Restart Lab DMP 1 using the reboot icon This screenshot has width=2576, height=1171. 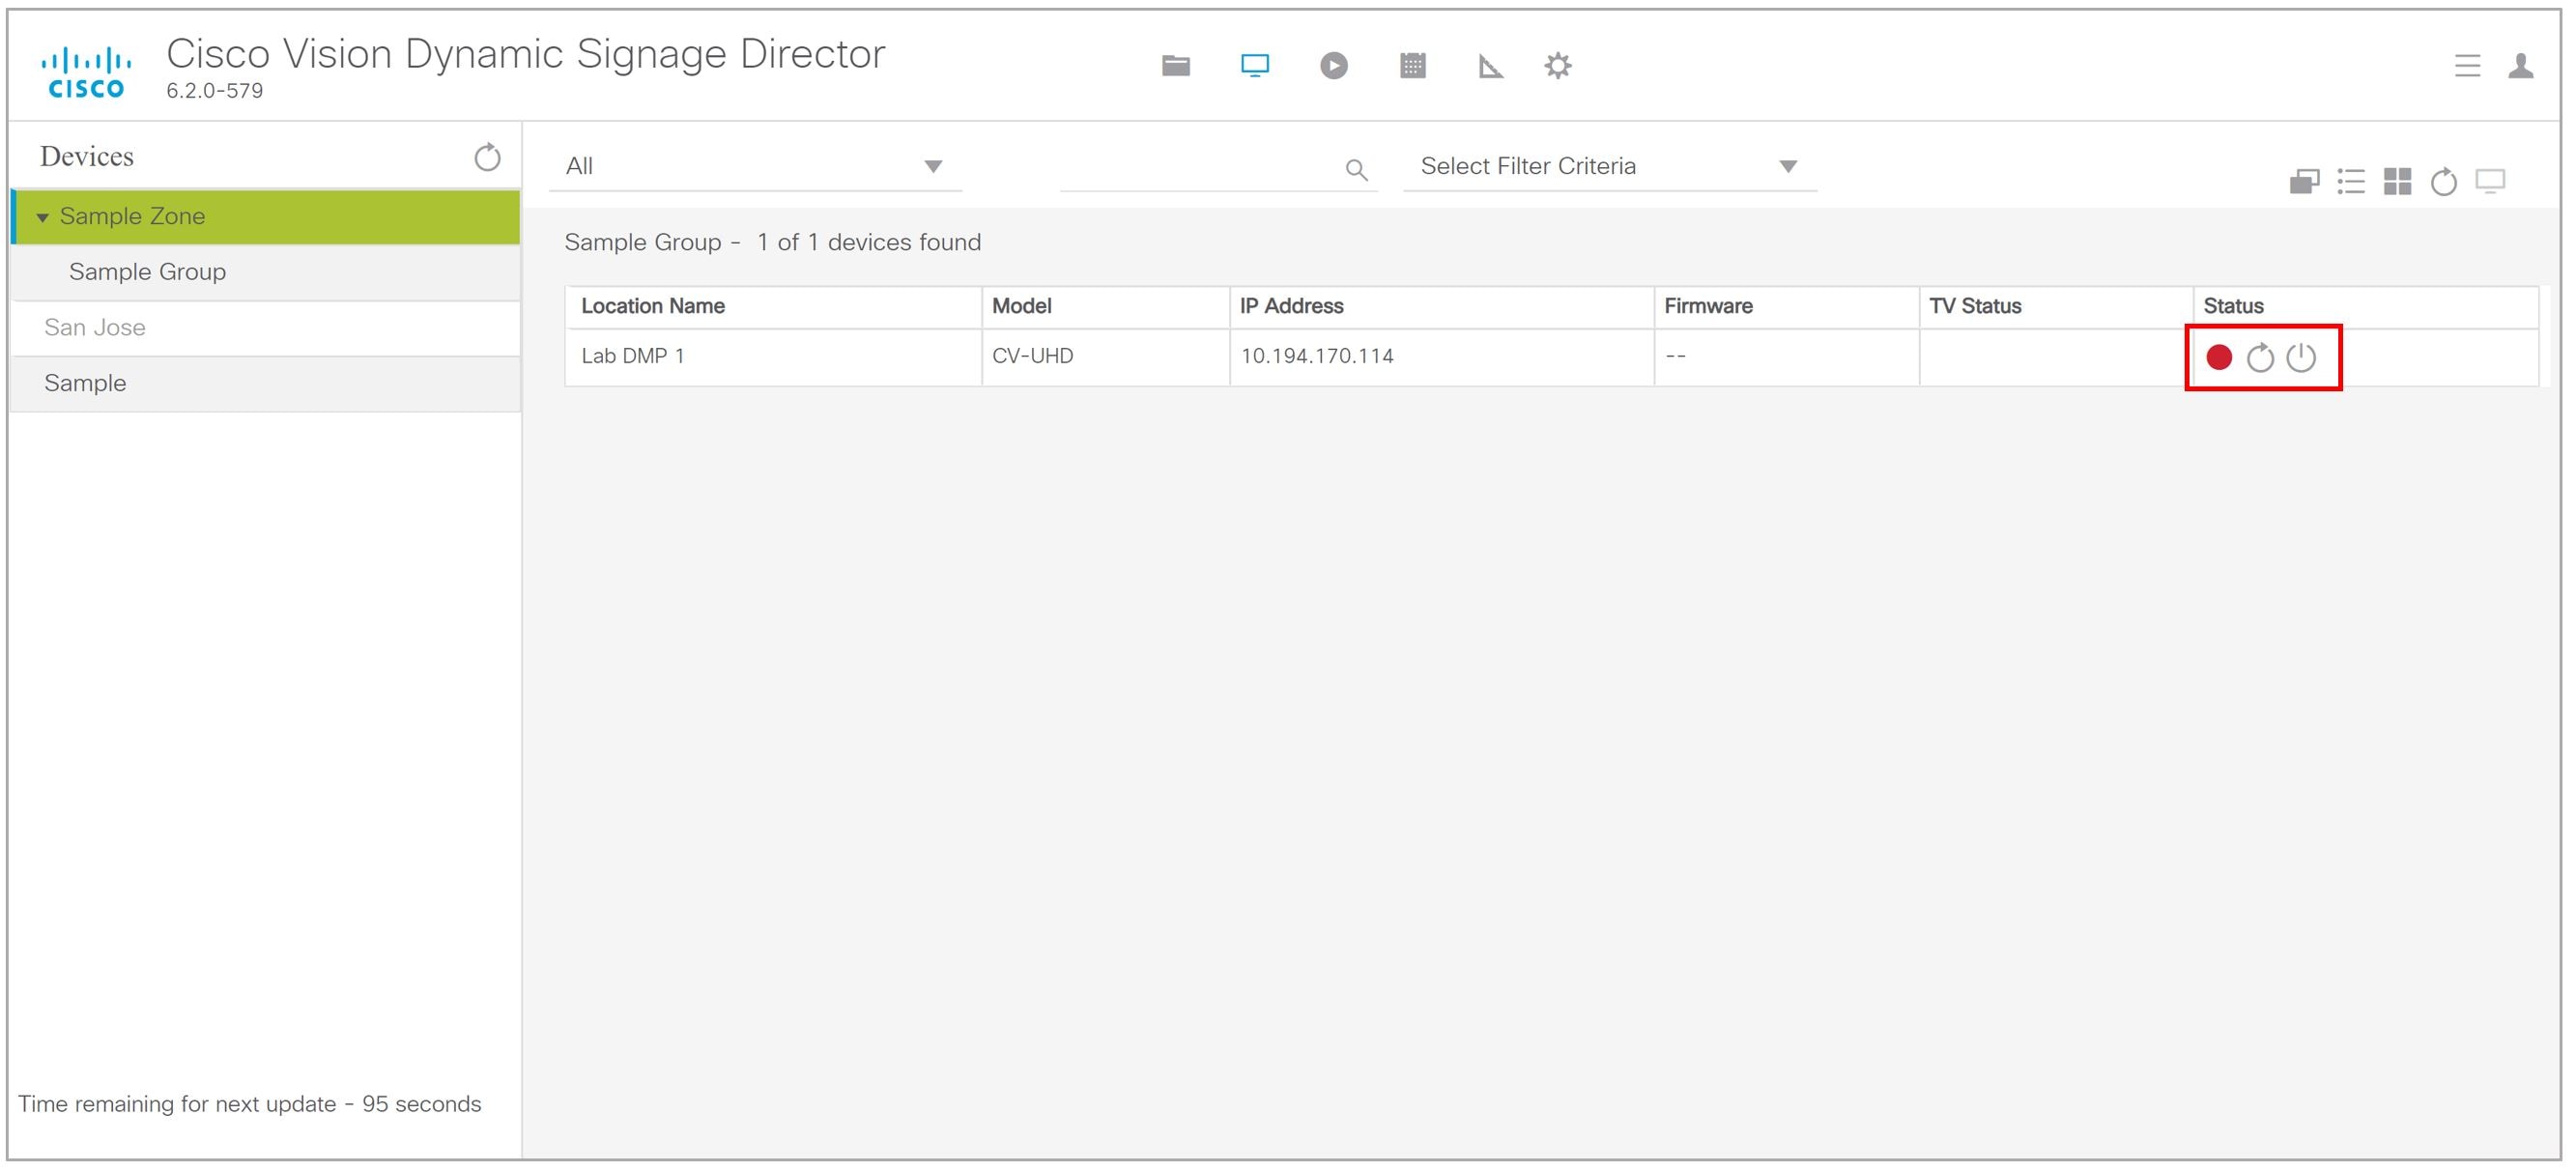(x=2261, y=357)
